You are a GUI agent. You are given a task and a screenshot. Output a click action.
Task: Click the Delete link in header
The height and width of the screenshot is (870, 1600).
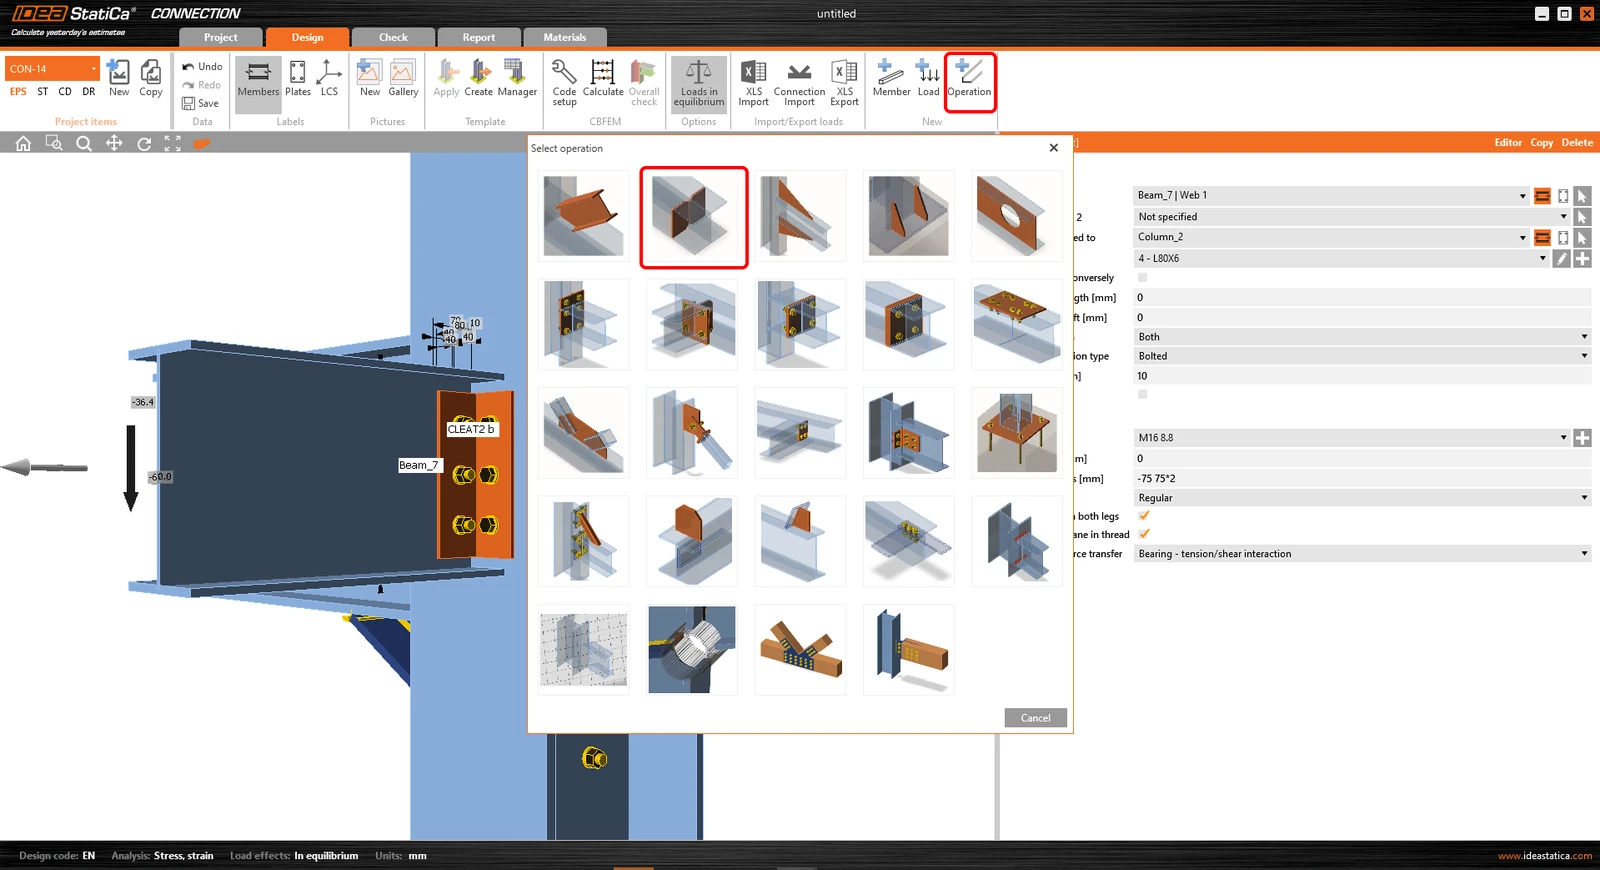[x=1577, y=143]
